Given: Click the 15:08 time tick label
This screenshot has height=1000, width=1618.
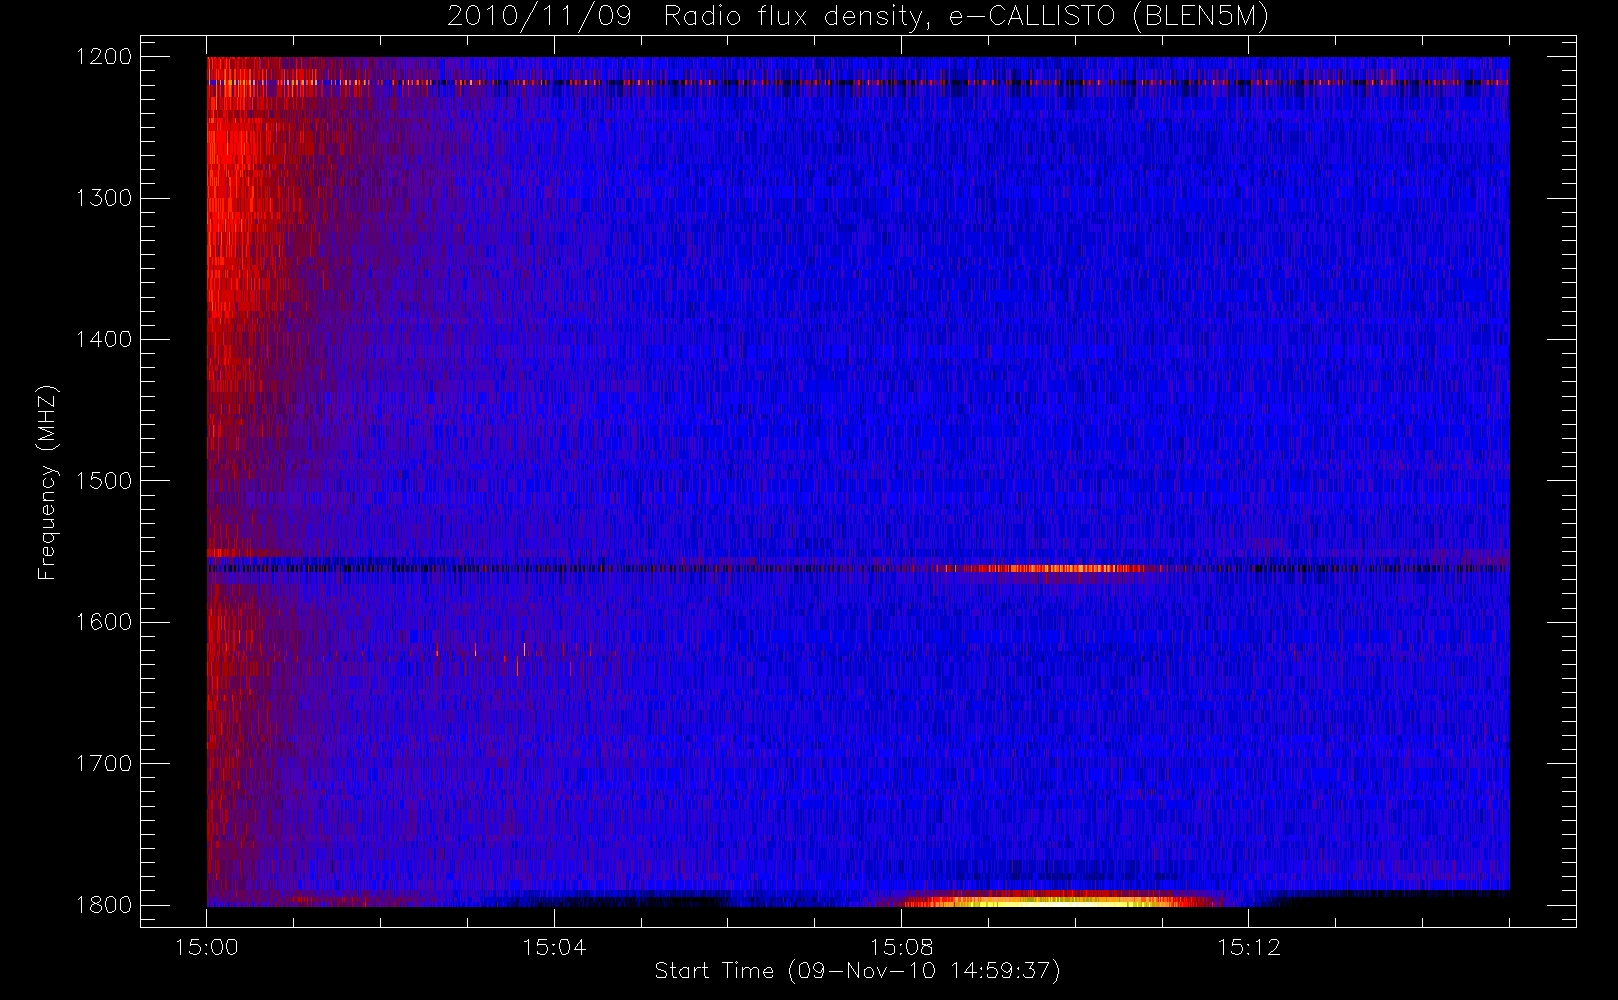Looking at the screenshot, I should coord(901,947).
